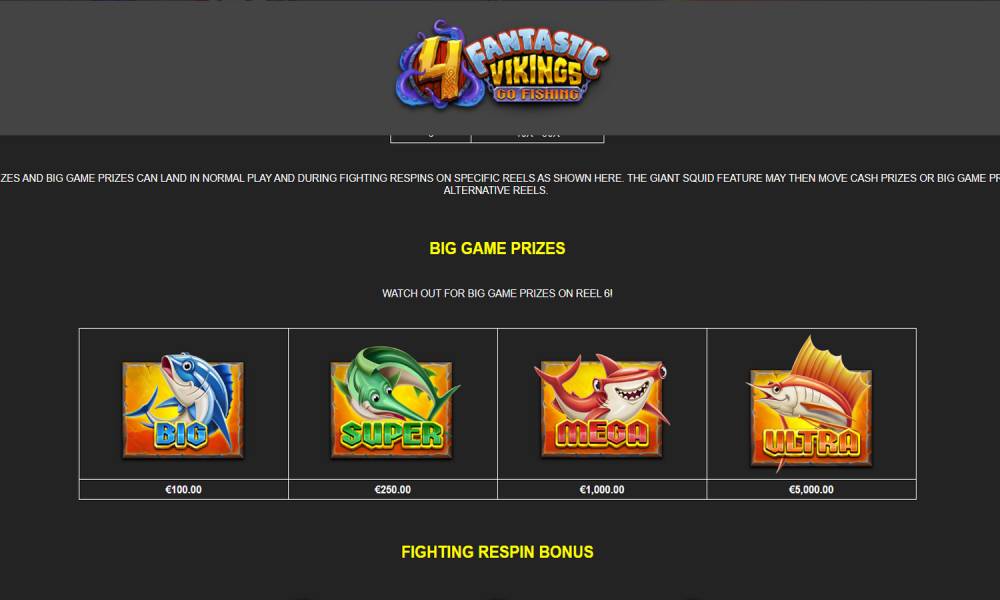Click the FIGHTING RESPIN BONUS heading
The image size is (1000, 600).
[497, 552]
